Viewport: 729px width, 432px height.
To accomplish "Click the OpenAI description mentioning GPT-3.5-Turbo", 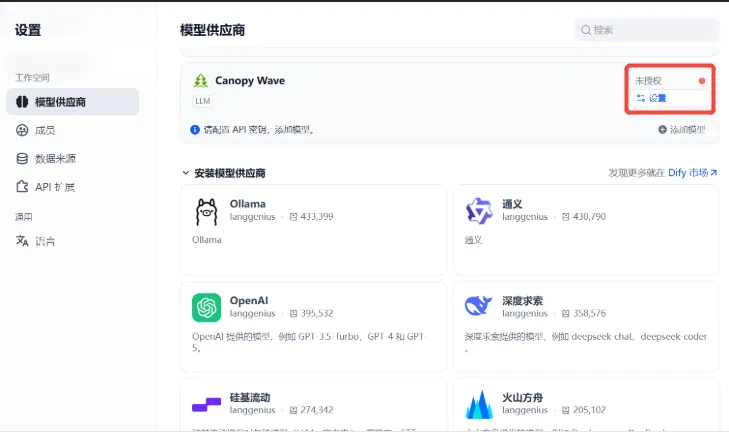I will coord(310,342).
